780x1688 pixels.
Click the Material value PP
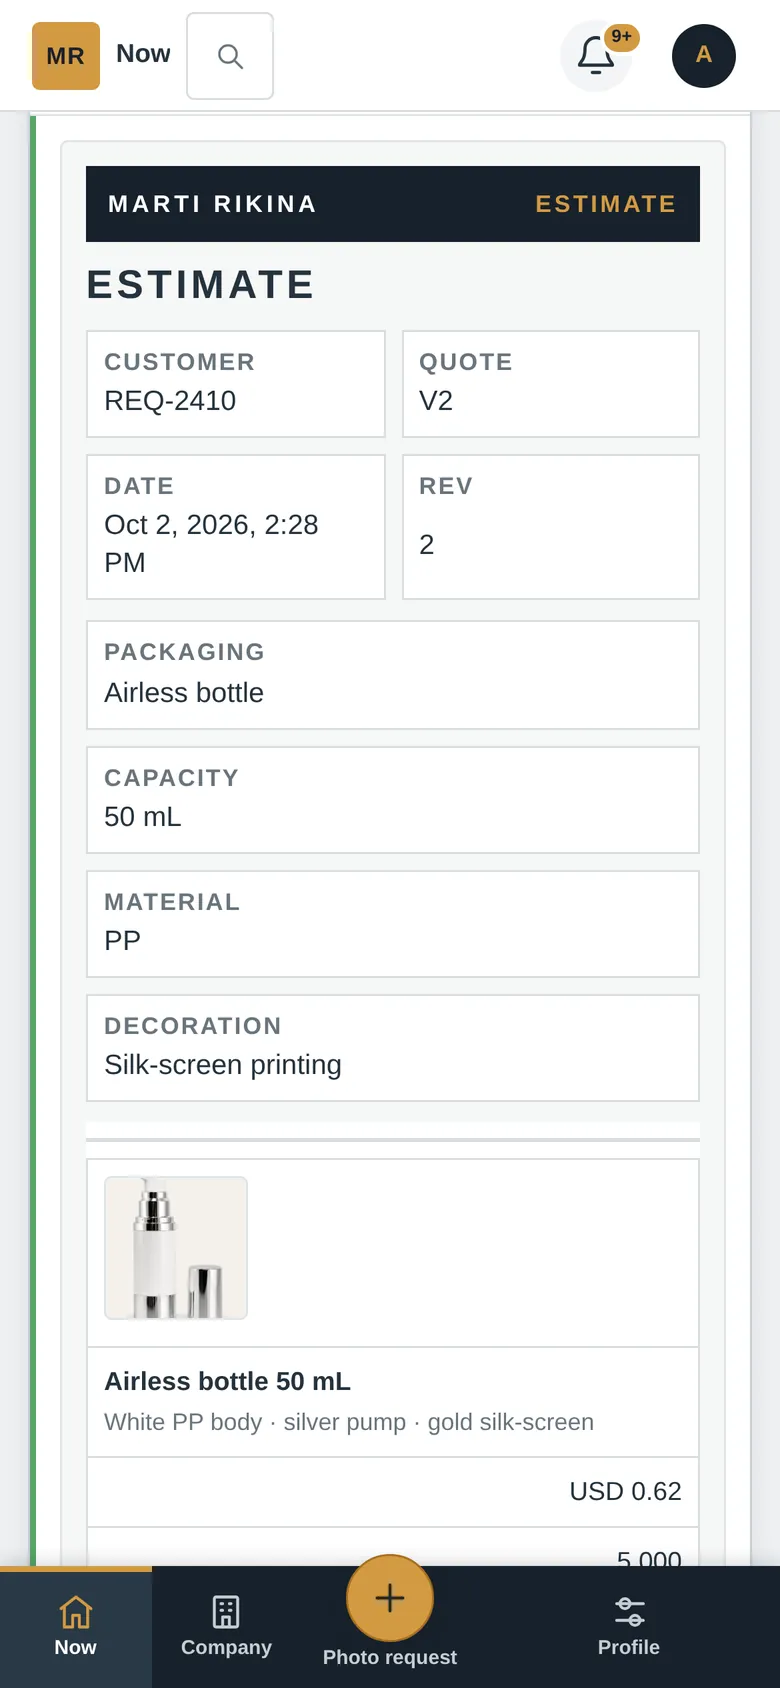click(122, 941)
